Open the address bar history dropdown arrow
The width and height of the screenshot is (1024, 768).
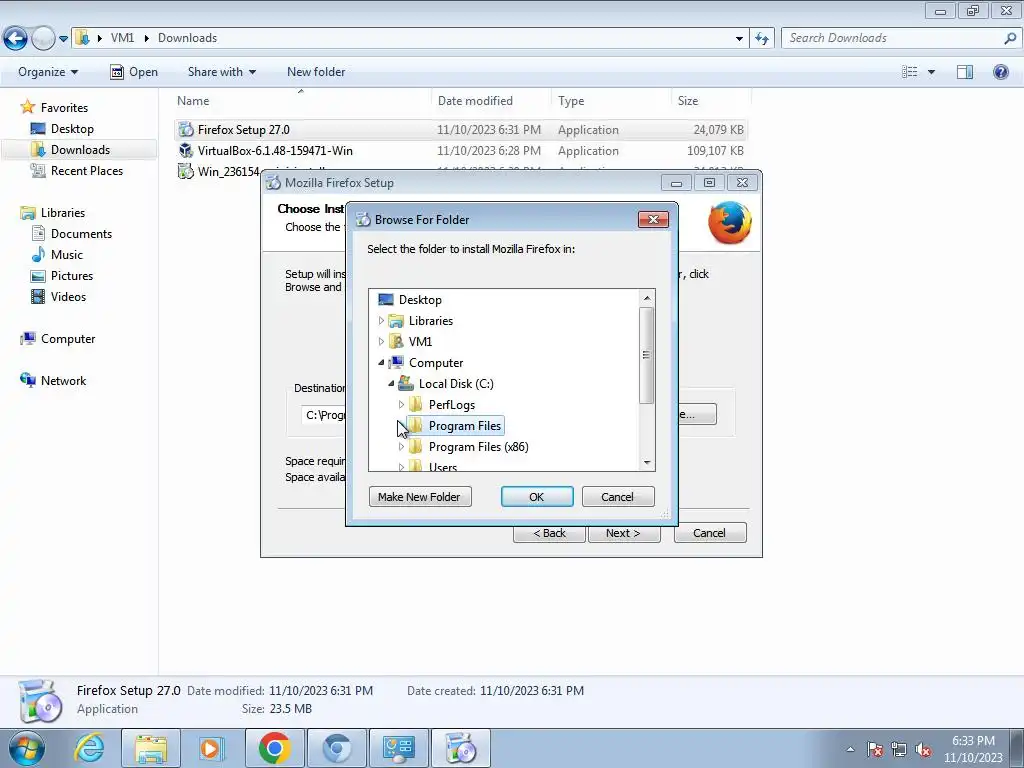tap(739, 39)
